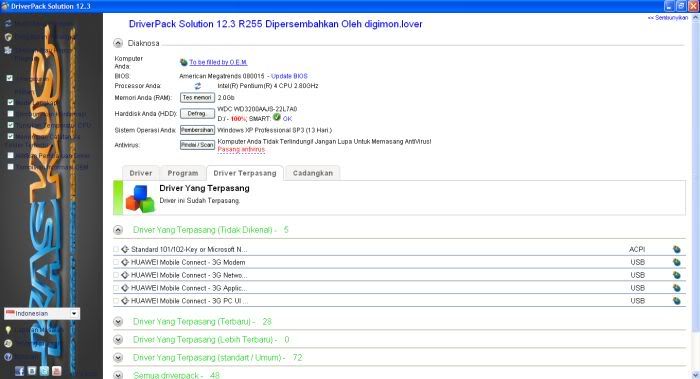Click the Tes memori button

pyautogui.click(x=197, y=97)
